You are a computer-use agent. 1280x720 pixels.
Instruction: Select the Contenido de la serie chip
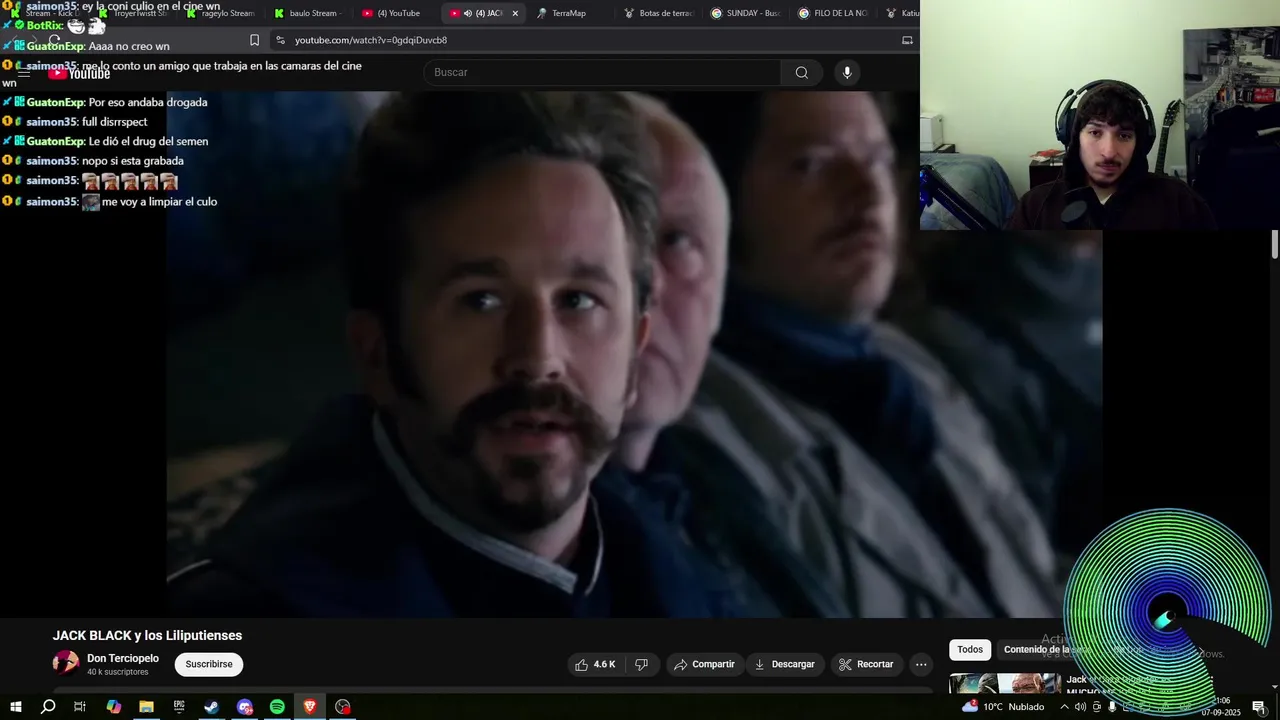[1046, 650]
